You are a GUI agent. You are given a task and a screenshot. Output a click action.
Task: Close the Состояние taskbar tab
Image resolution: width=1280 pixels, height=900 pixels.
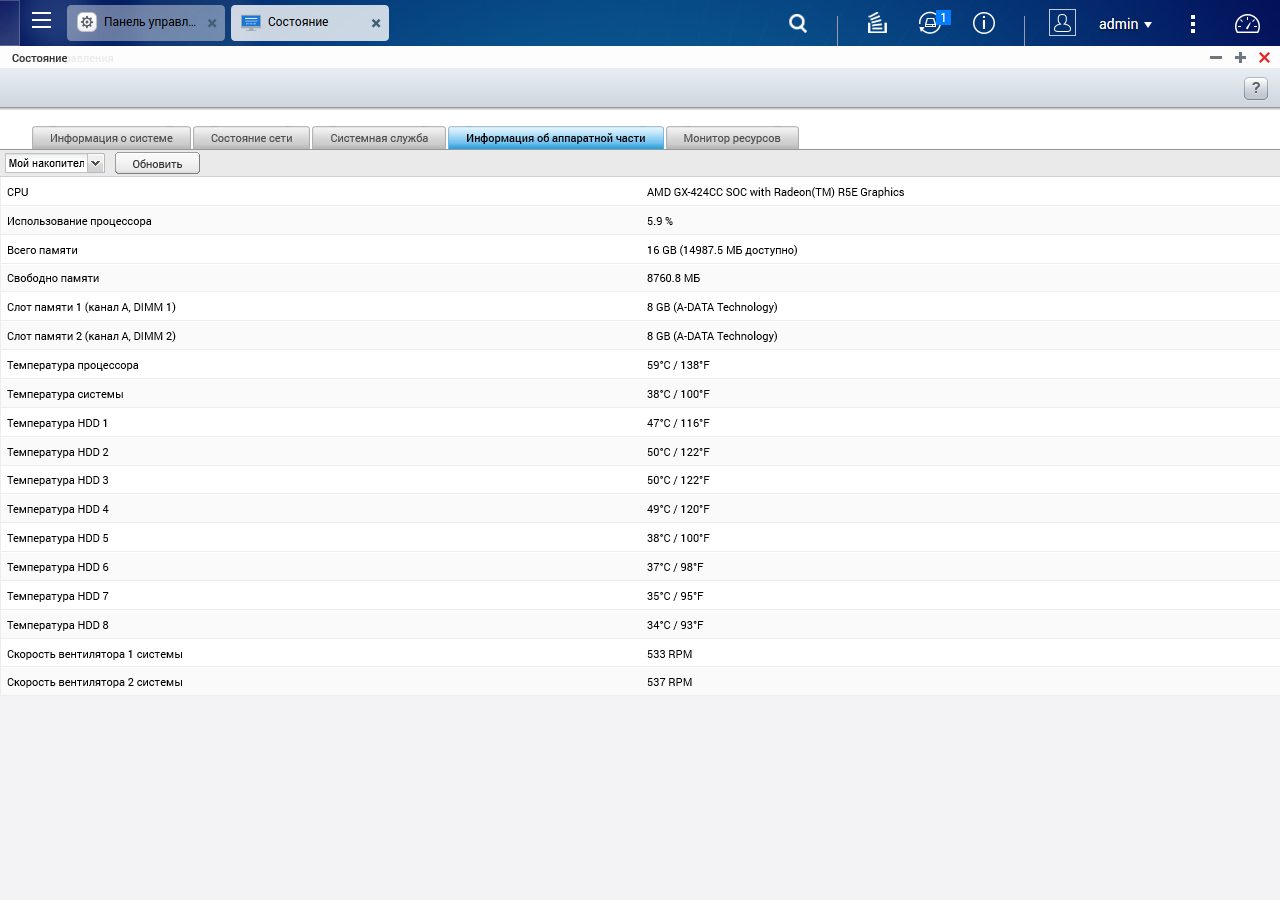tap(375, 23)
